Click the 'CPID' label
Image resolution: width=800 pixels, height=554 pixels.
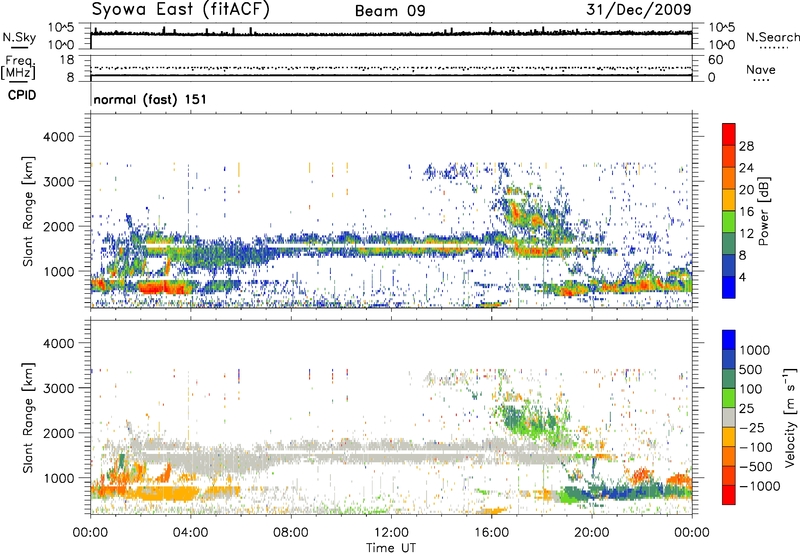tap(22, 95)
